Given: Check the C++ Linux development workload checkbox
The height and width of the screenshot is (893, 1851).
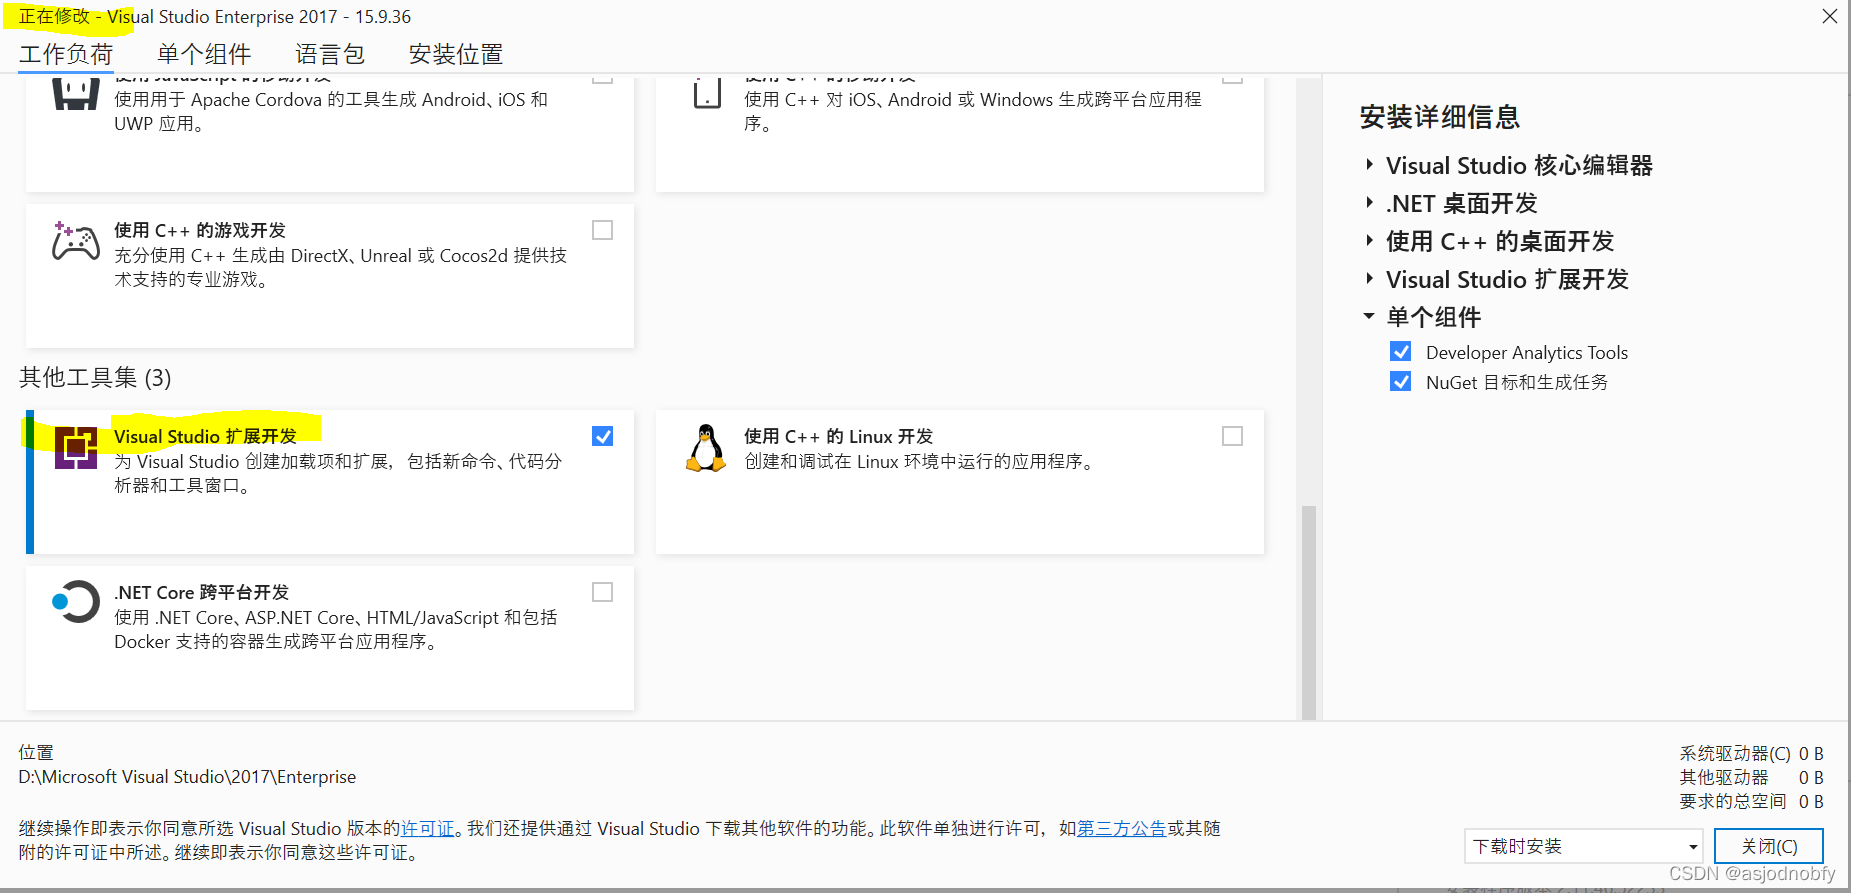Looking at the screenshot, I should [x=1232, y=436].
